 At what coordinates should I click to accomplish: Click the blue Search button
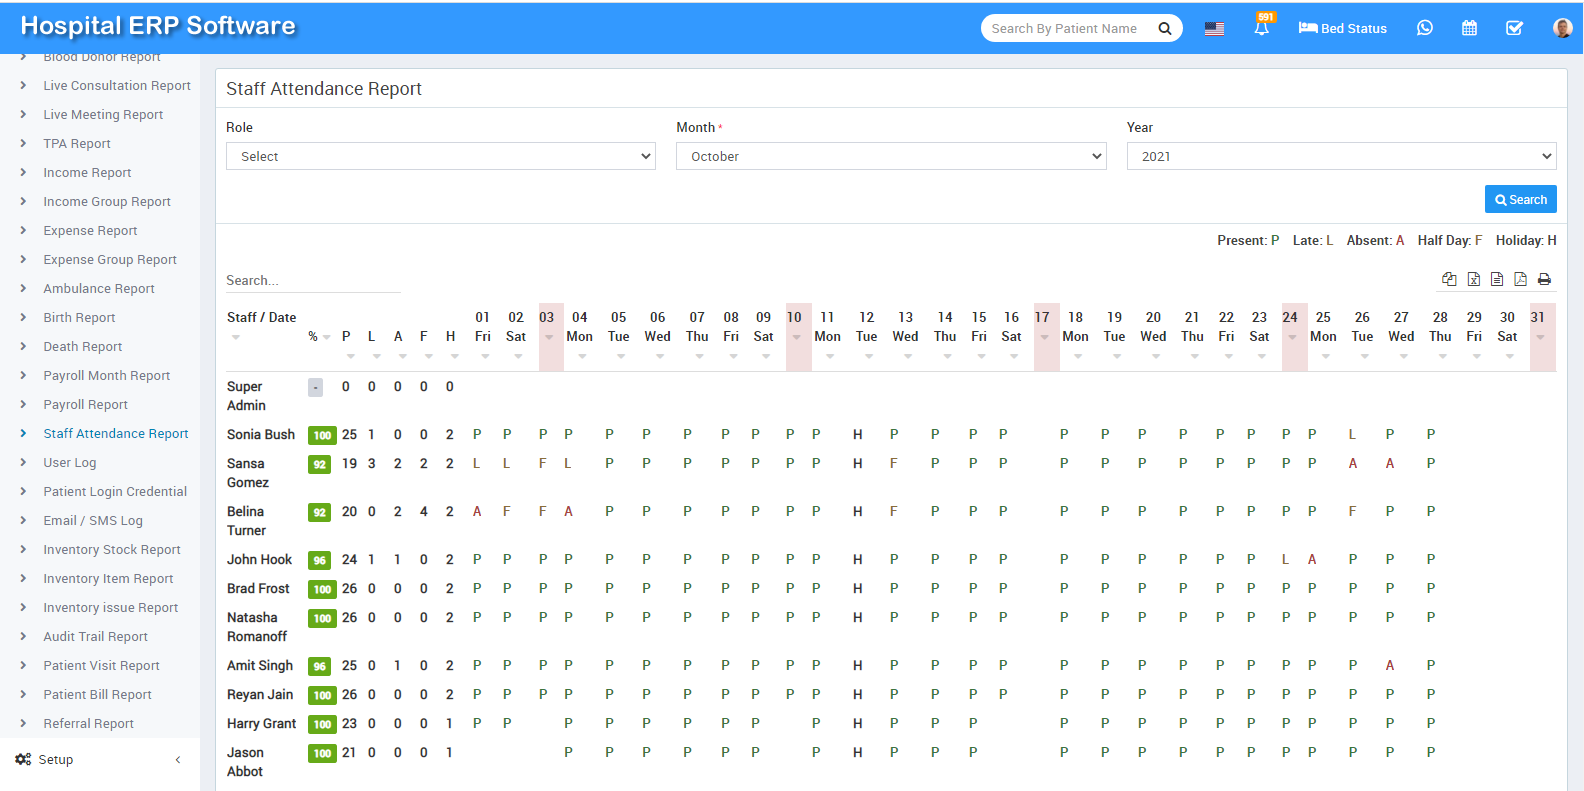coord(1520,200)
